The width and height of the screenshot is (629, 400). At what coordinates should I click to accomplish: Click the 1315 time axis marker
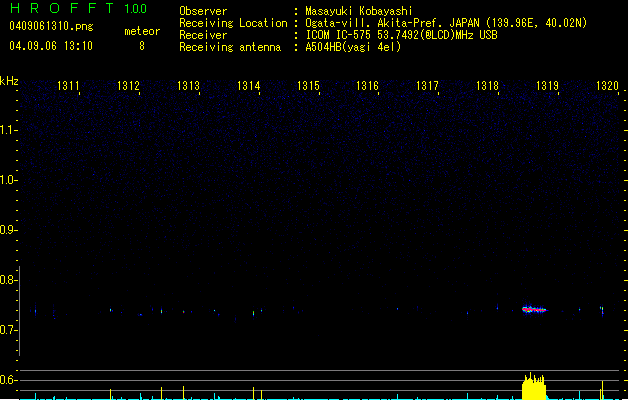[x=308, y=86]
